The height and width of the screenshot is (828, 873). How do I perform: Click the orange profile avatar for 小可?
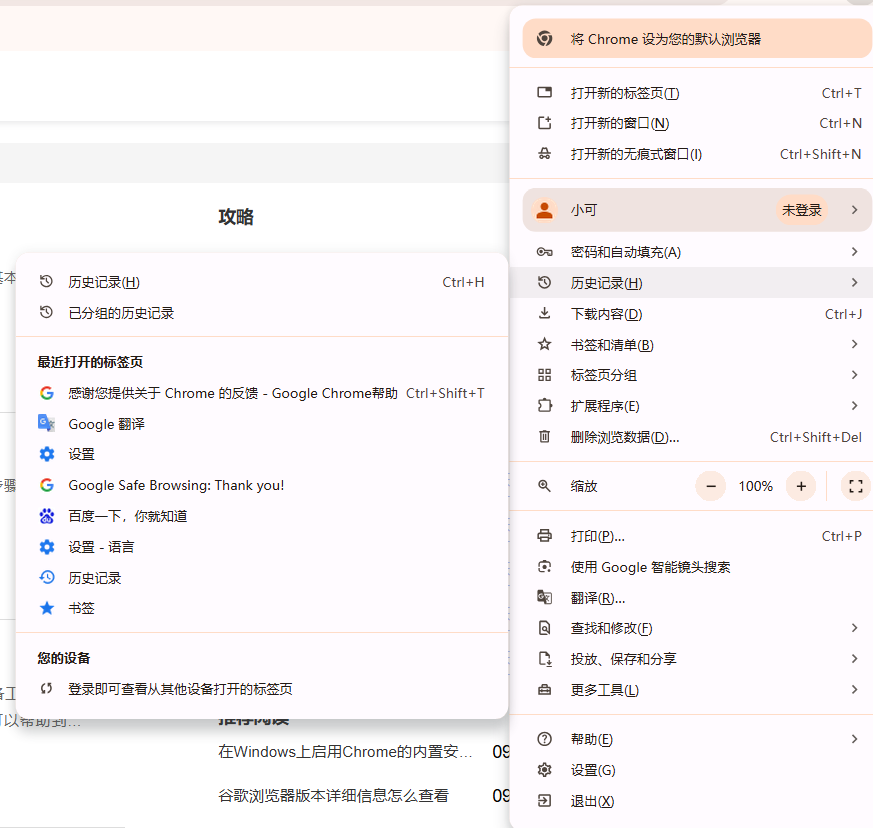coord(545,210)
